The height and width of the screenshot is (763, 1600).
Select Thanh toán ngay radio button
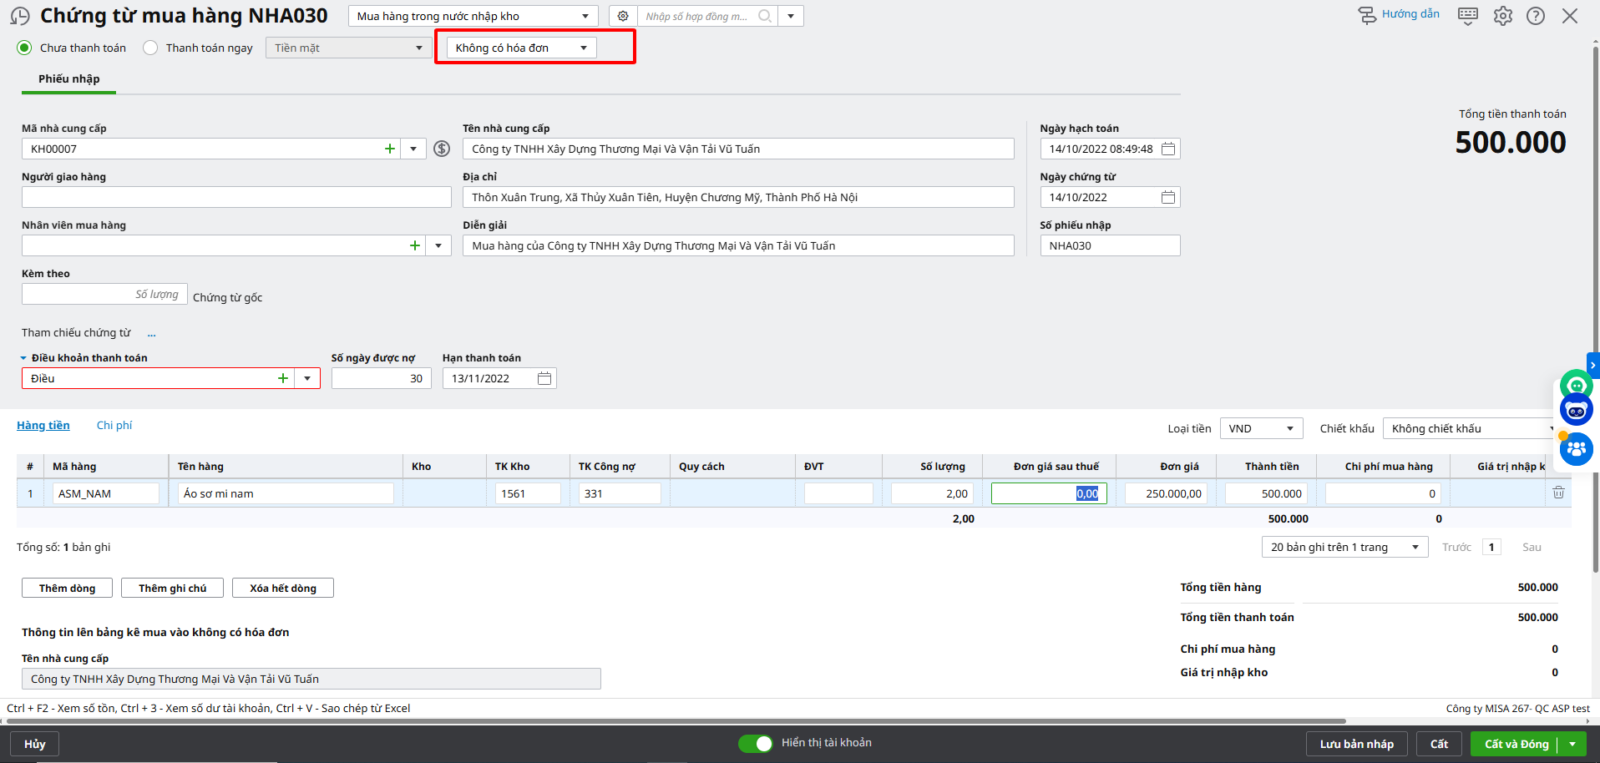click(x=151, y=48)
